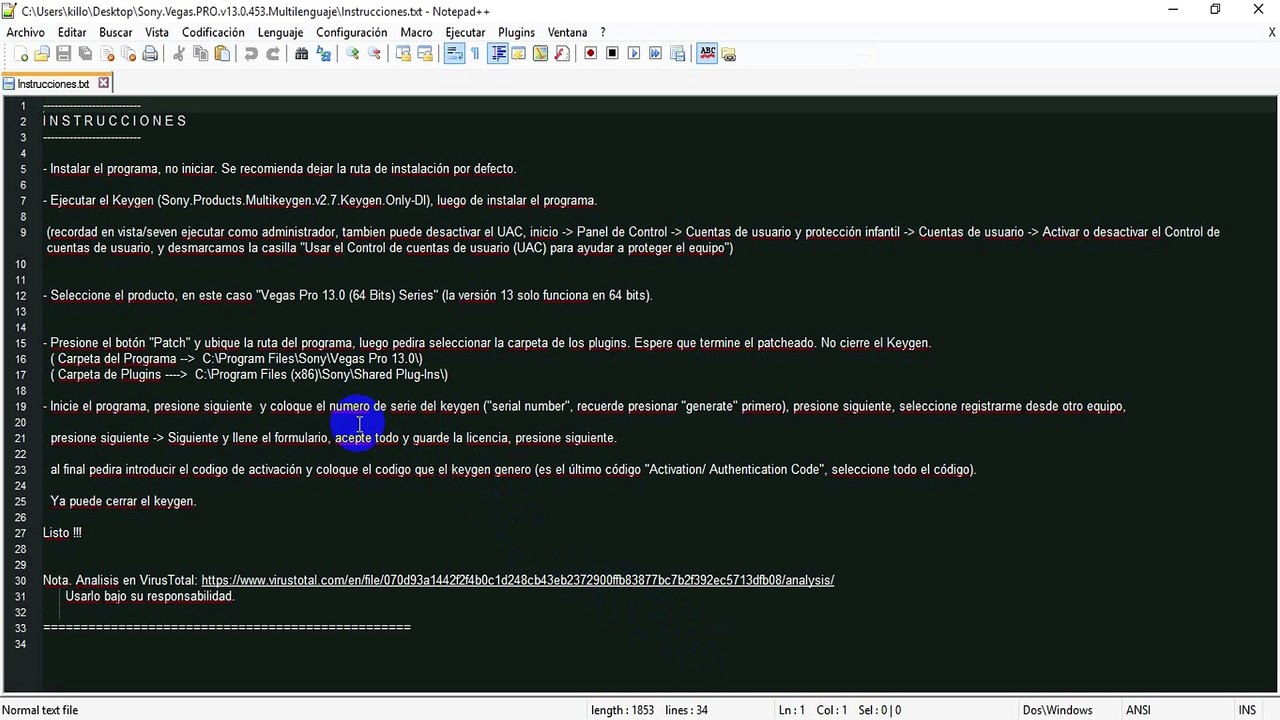Toggle synchronized vertical scrolling
The image size is (1280, 720).
403,54
